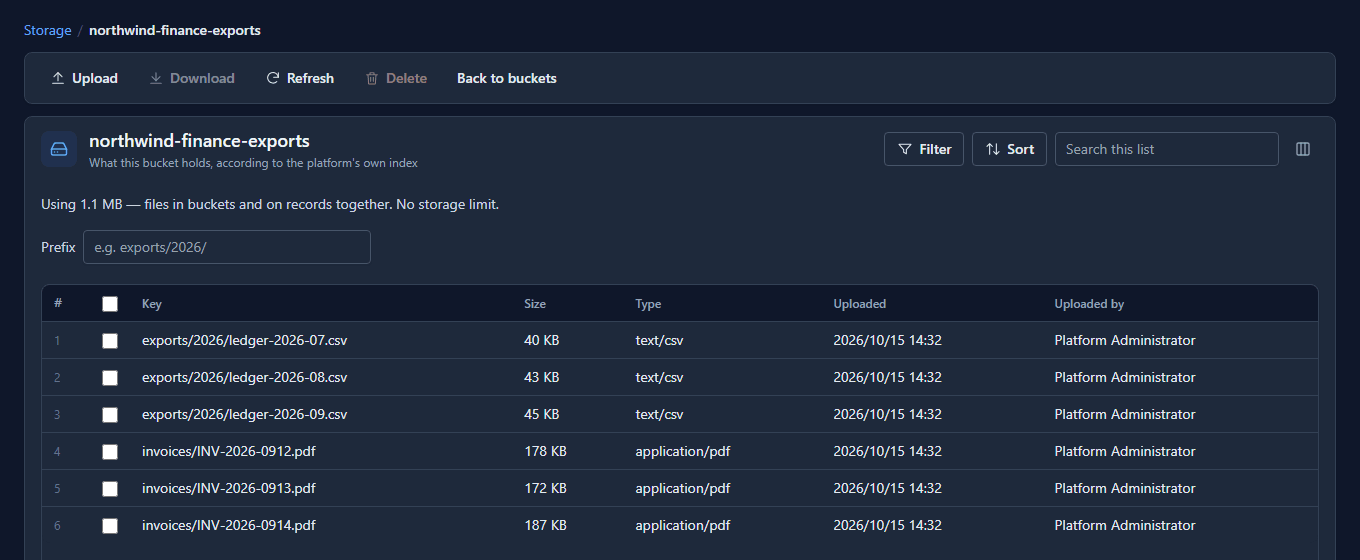This screenshot has width=1360, height=560.
Task: Click the bucket icon beside northwind-finance-exports
Action: [59, 149]
